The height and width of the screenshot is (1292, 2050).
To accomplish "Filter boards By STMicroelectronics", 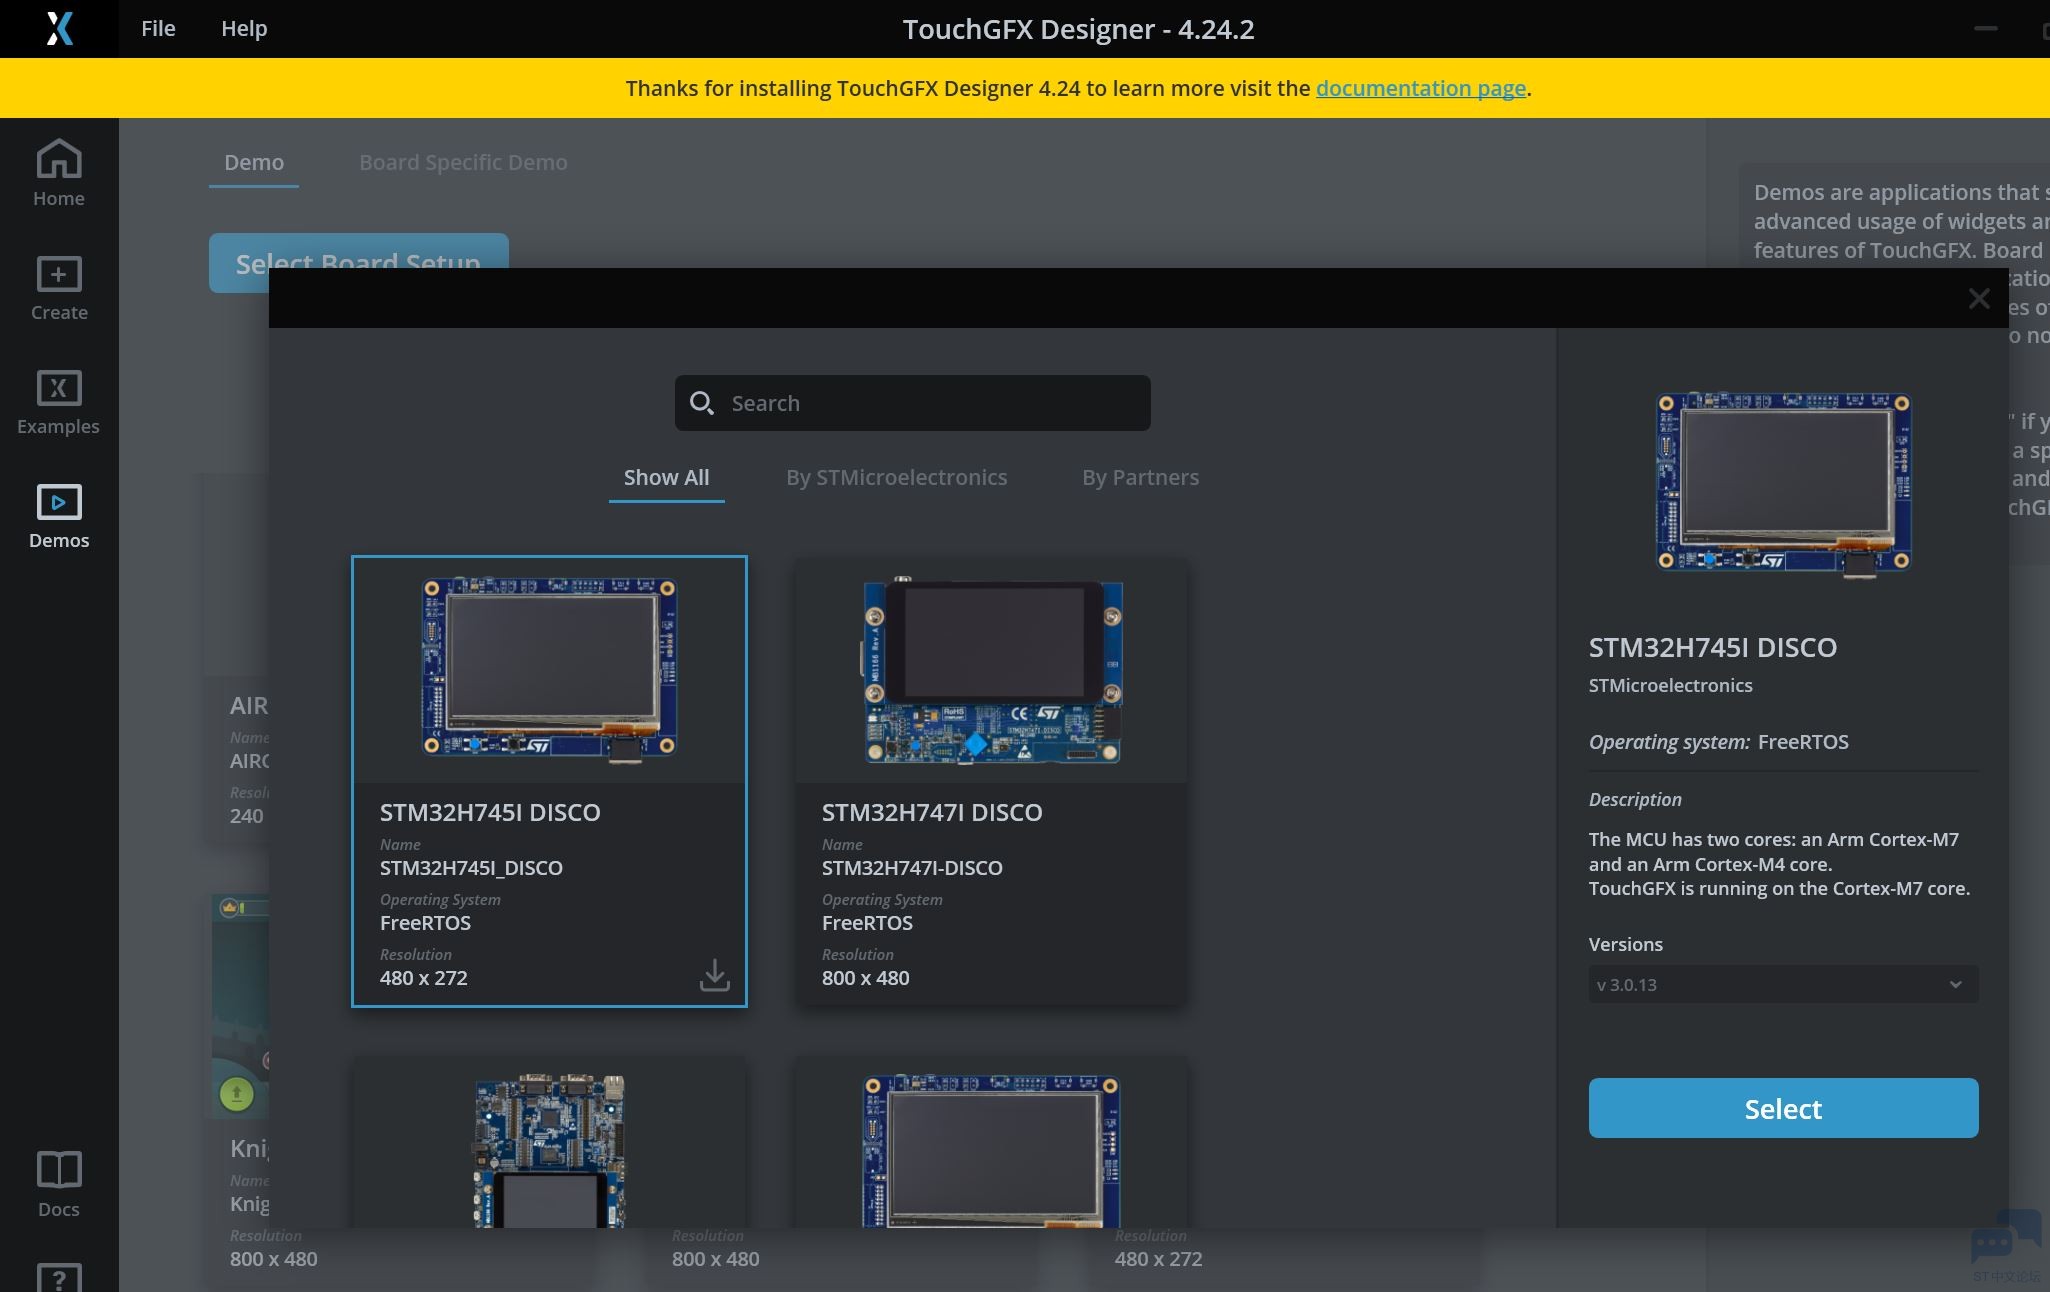I will click(x=897, y=478).
